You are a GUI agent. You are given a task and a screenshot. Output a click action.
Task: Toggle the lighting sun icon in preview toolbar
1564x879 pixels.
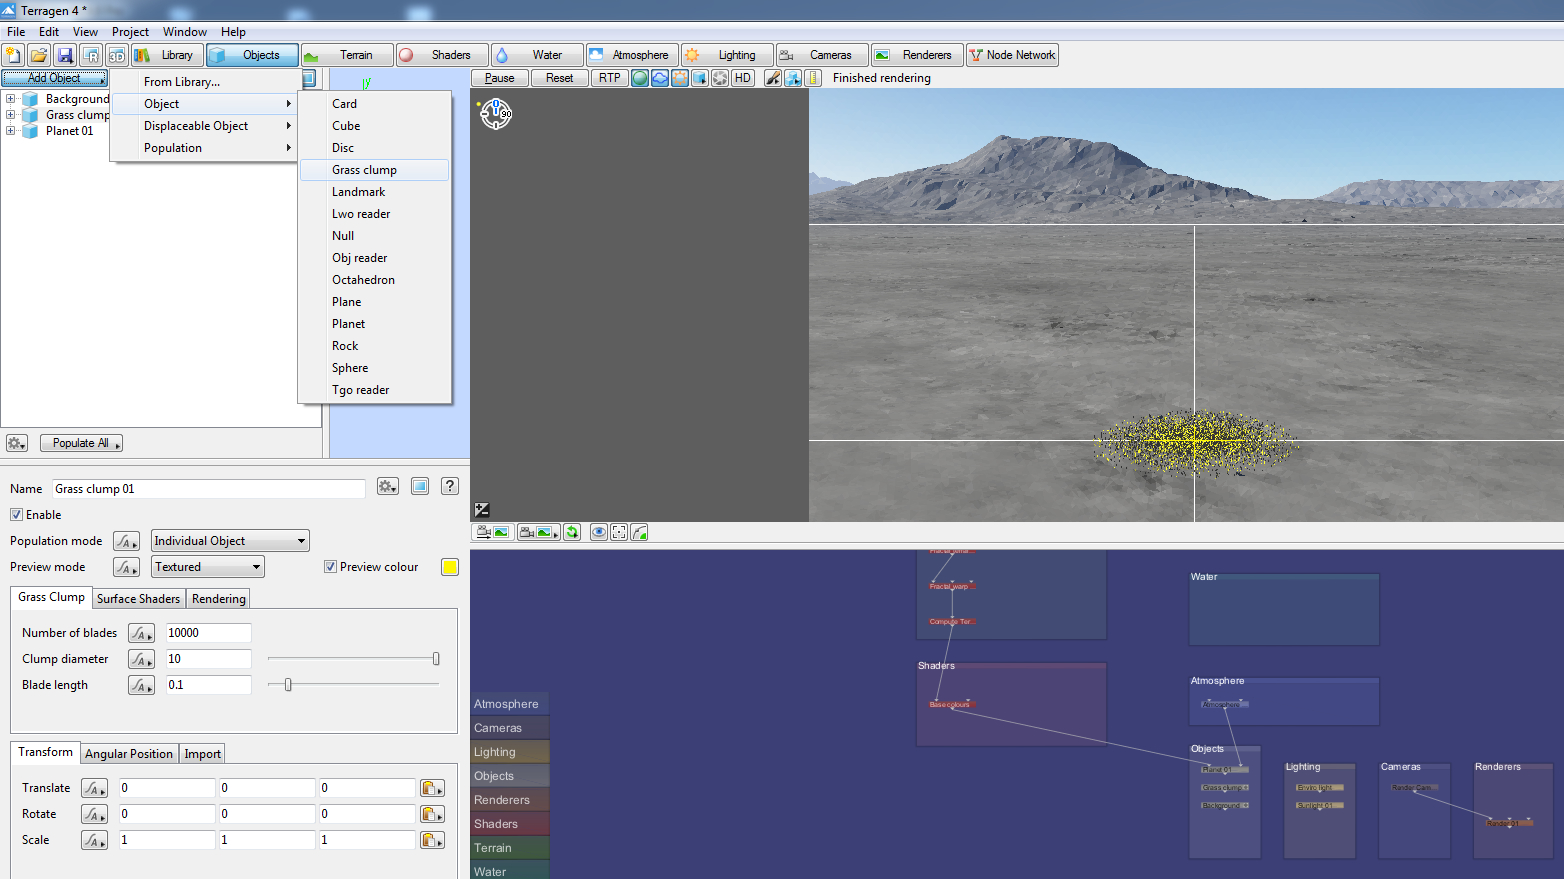click(x=680, y=78)
